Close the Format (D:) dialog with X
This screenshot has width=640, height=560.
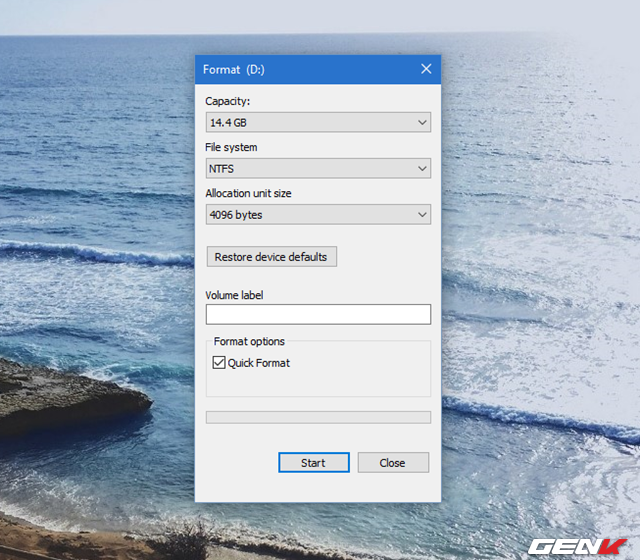click(x=426, y=69)
